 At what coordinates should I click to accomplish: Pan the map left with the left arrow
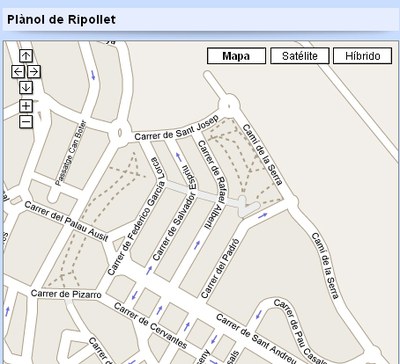(x=18, y=72)
